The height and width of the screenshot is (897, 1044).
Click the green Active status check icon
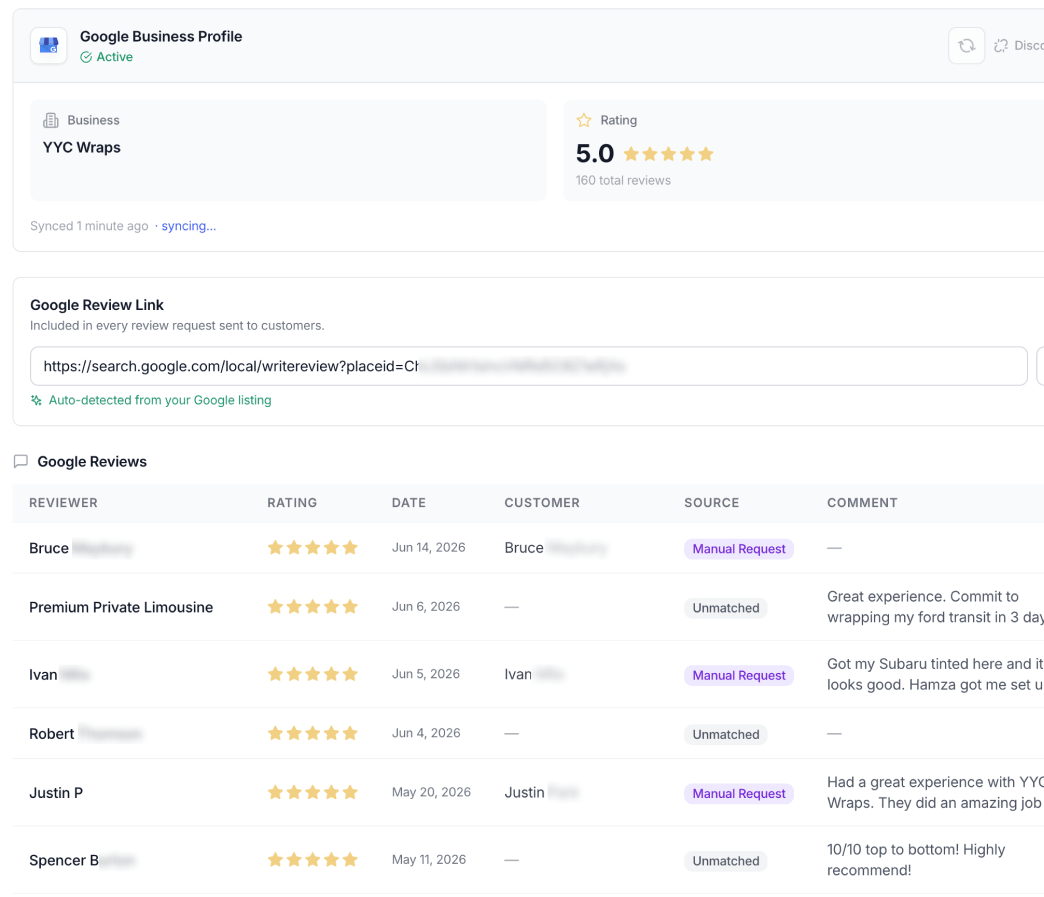[86, 57]
